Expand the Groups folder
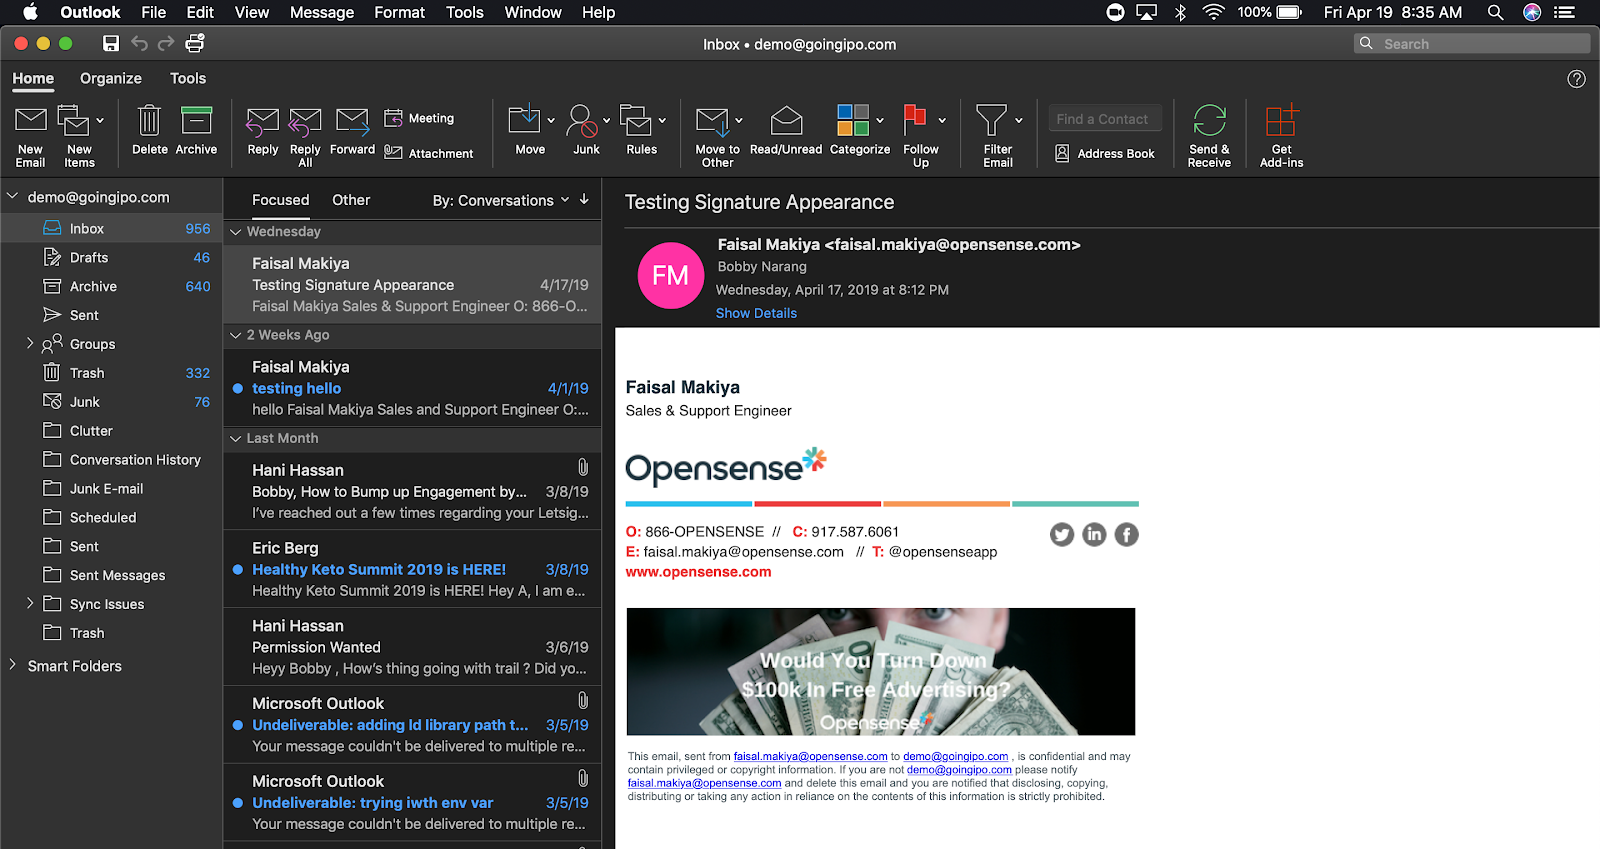This screenshot has height=849, width=1600. point(30,343)
